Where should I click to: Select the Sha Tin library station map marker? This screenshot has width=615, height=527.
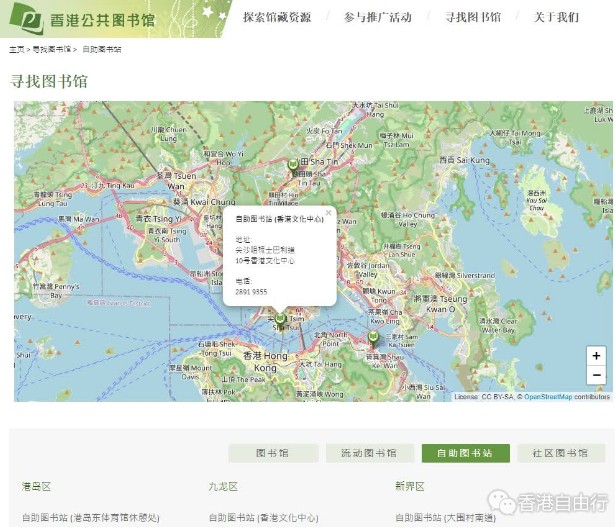pyautogui.click(x=293, y=166)
